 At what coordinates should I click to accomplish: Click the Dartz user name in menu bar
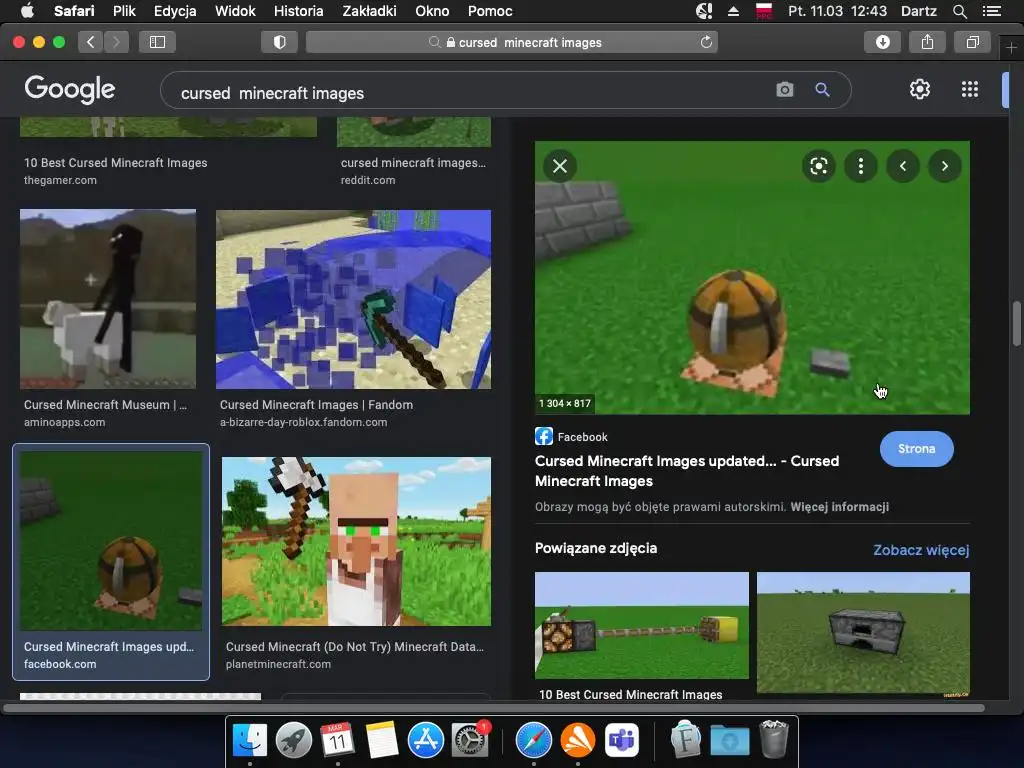click(918, 11)
